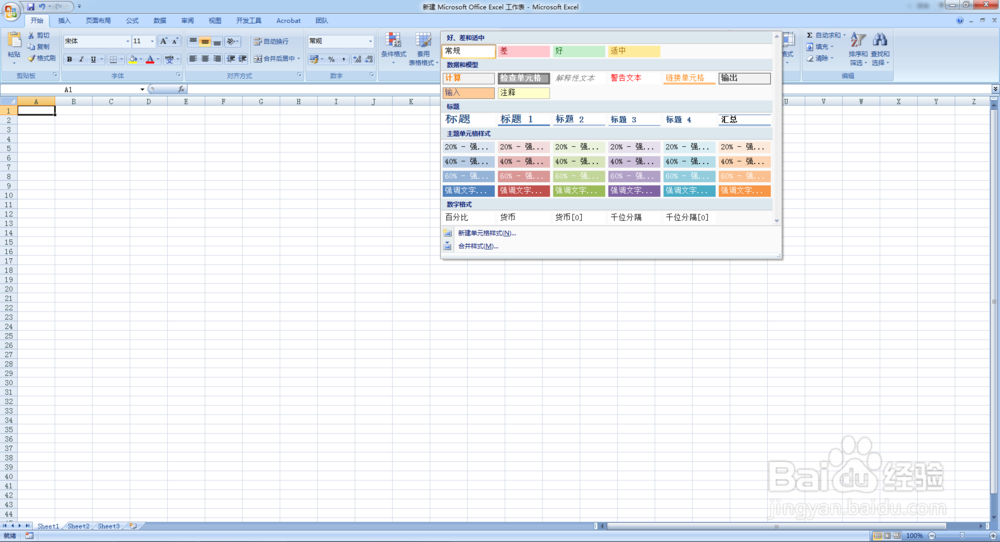Screen dimensions: 1000x542
Task: Click the Insert Worksheet tab icon
Action: click(x=133, y=526)
